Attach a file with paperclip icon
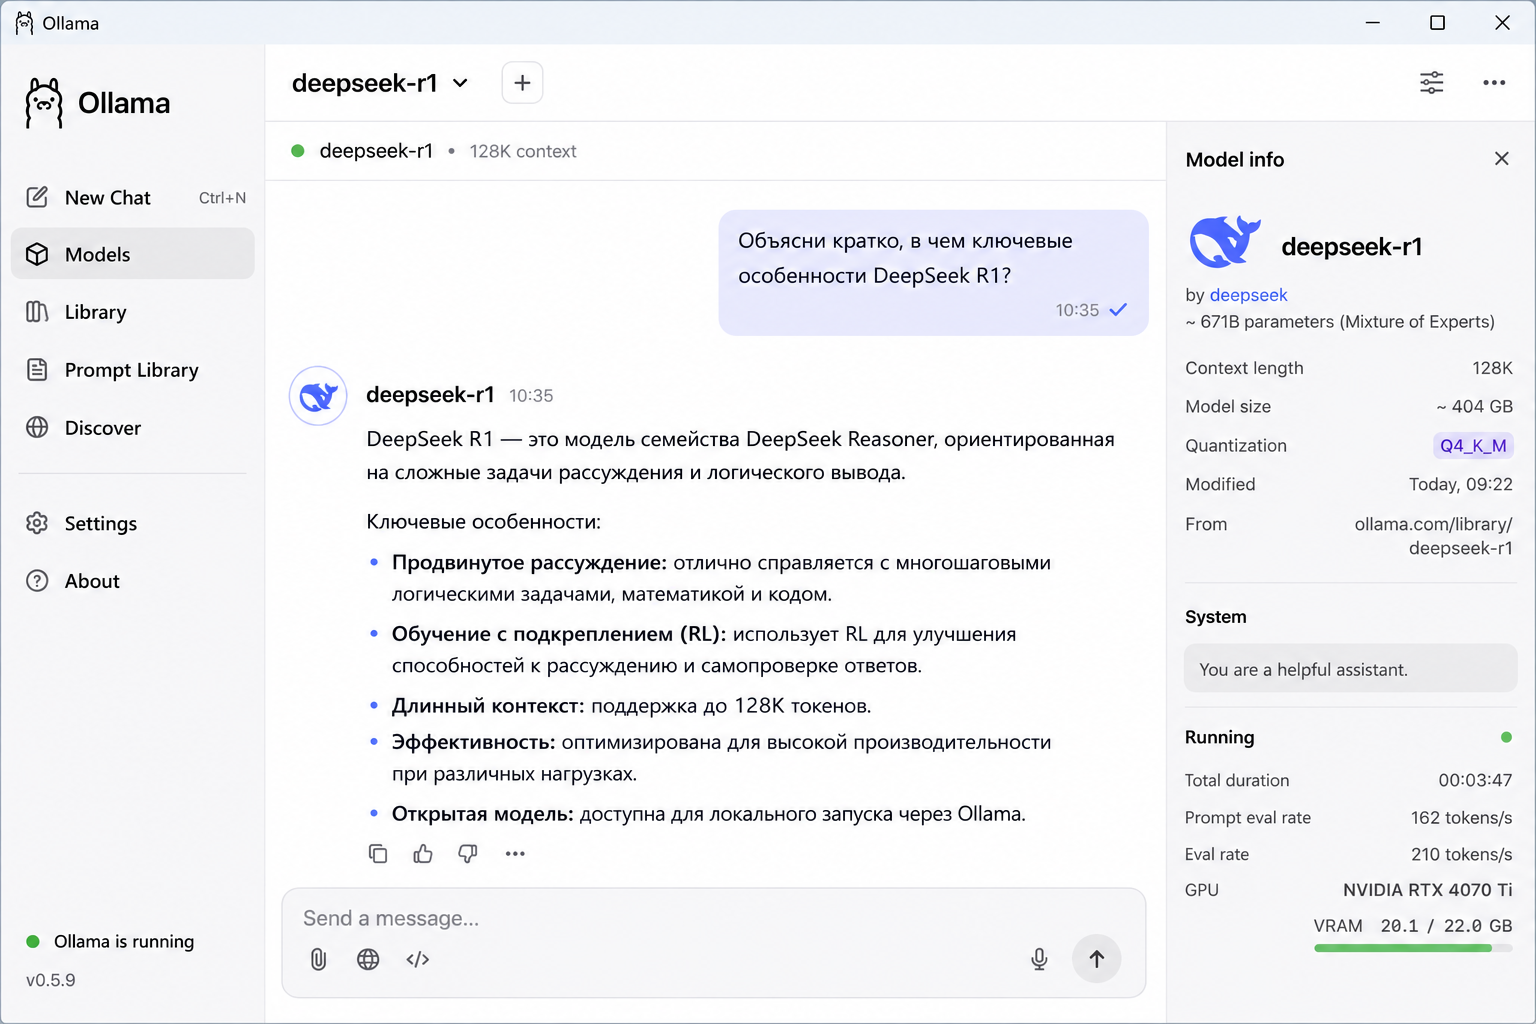 (x=318, y=959)
